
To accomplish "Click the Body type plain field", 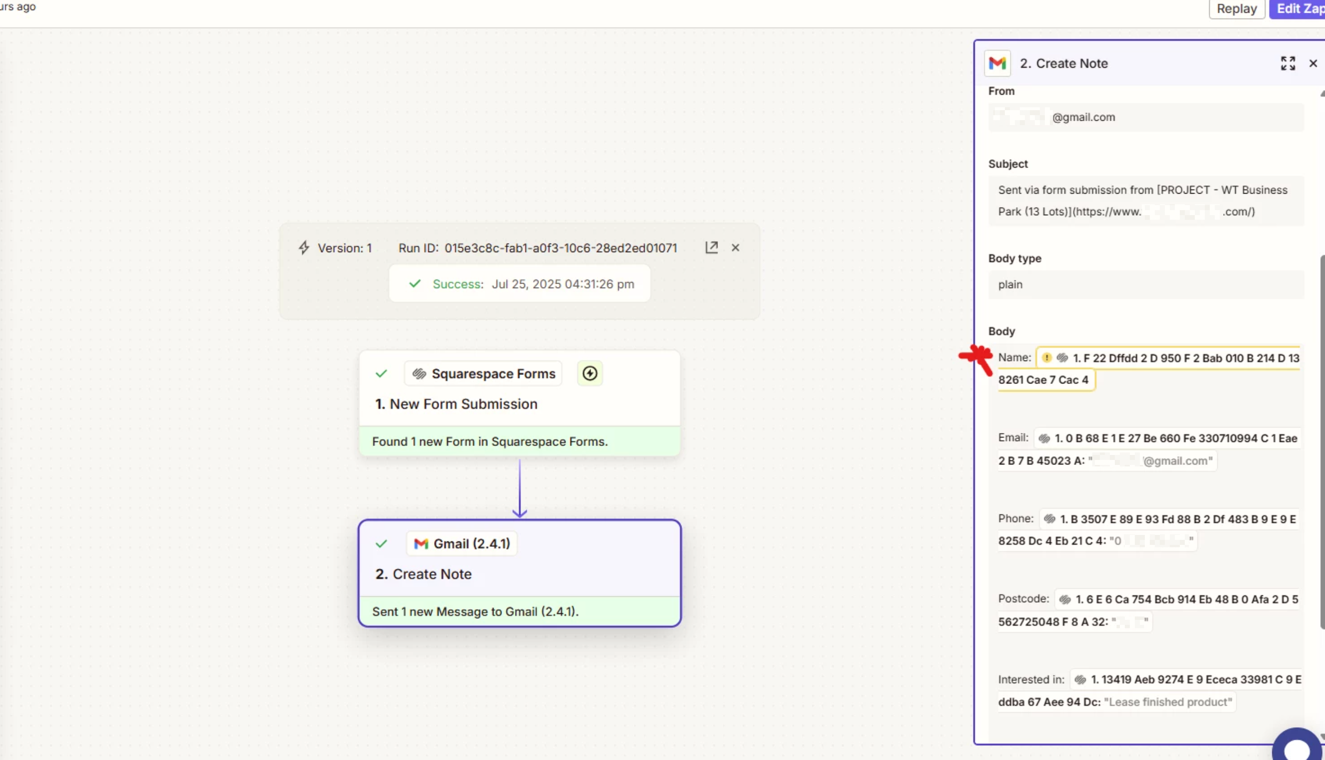I will [1145, 284].
